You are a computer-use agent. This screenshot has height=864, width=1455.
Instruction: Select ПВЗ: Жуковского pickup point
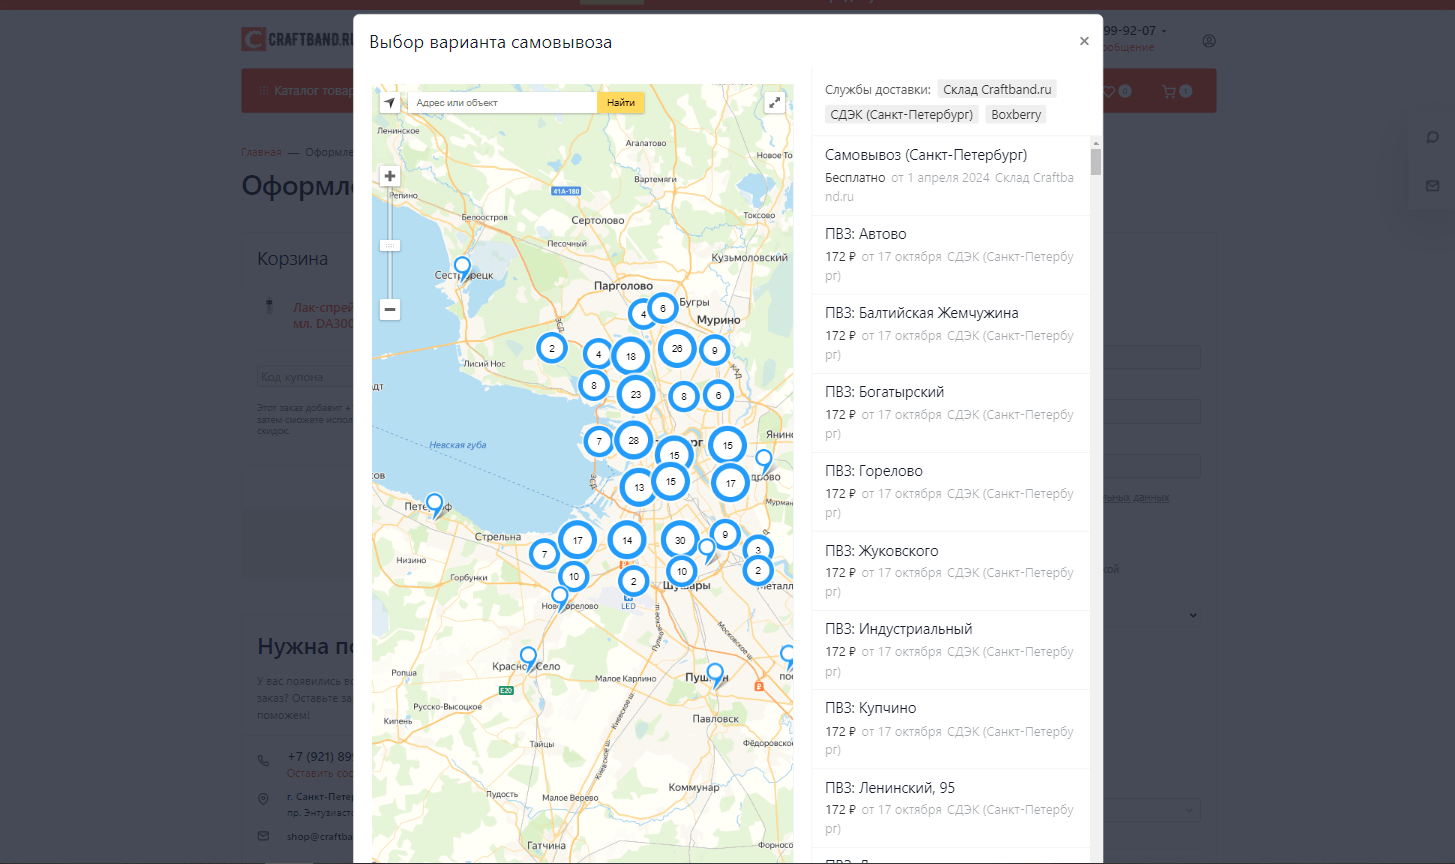[950, 571]
